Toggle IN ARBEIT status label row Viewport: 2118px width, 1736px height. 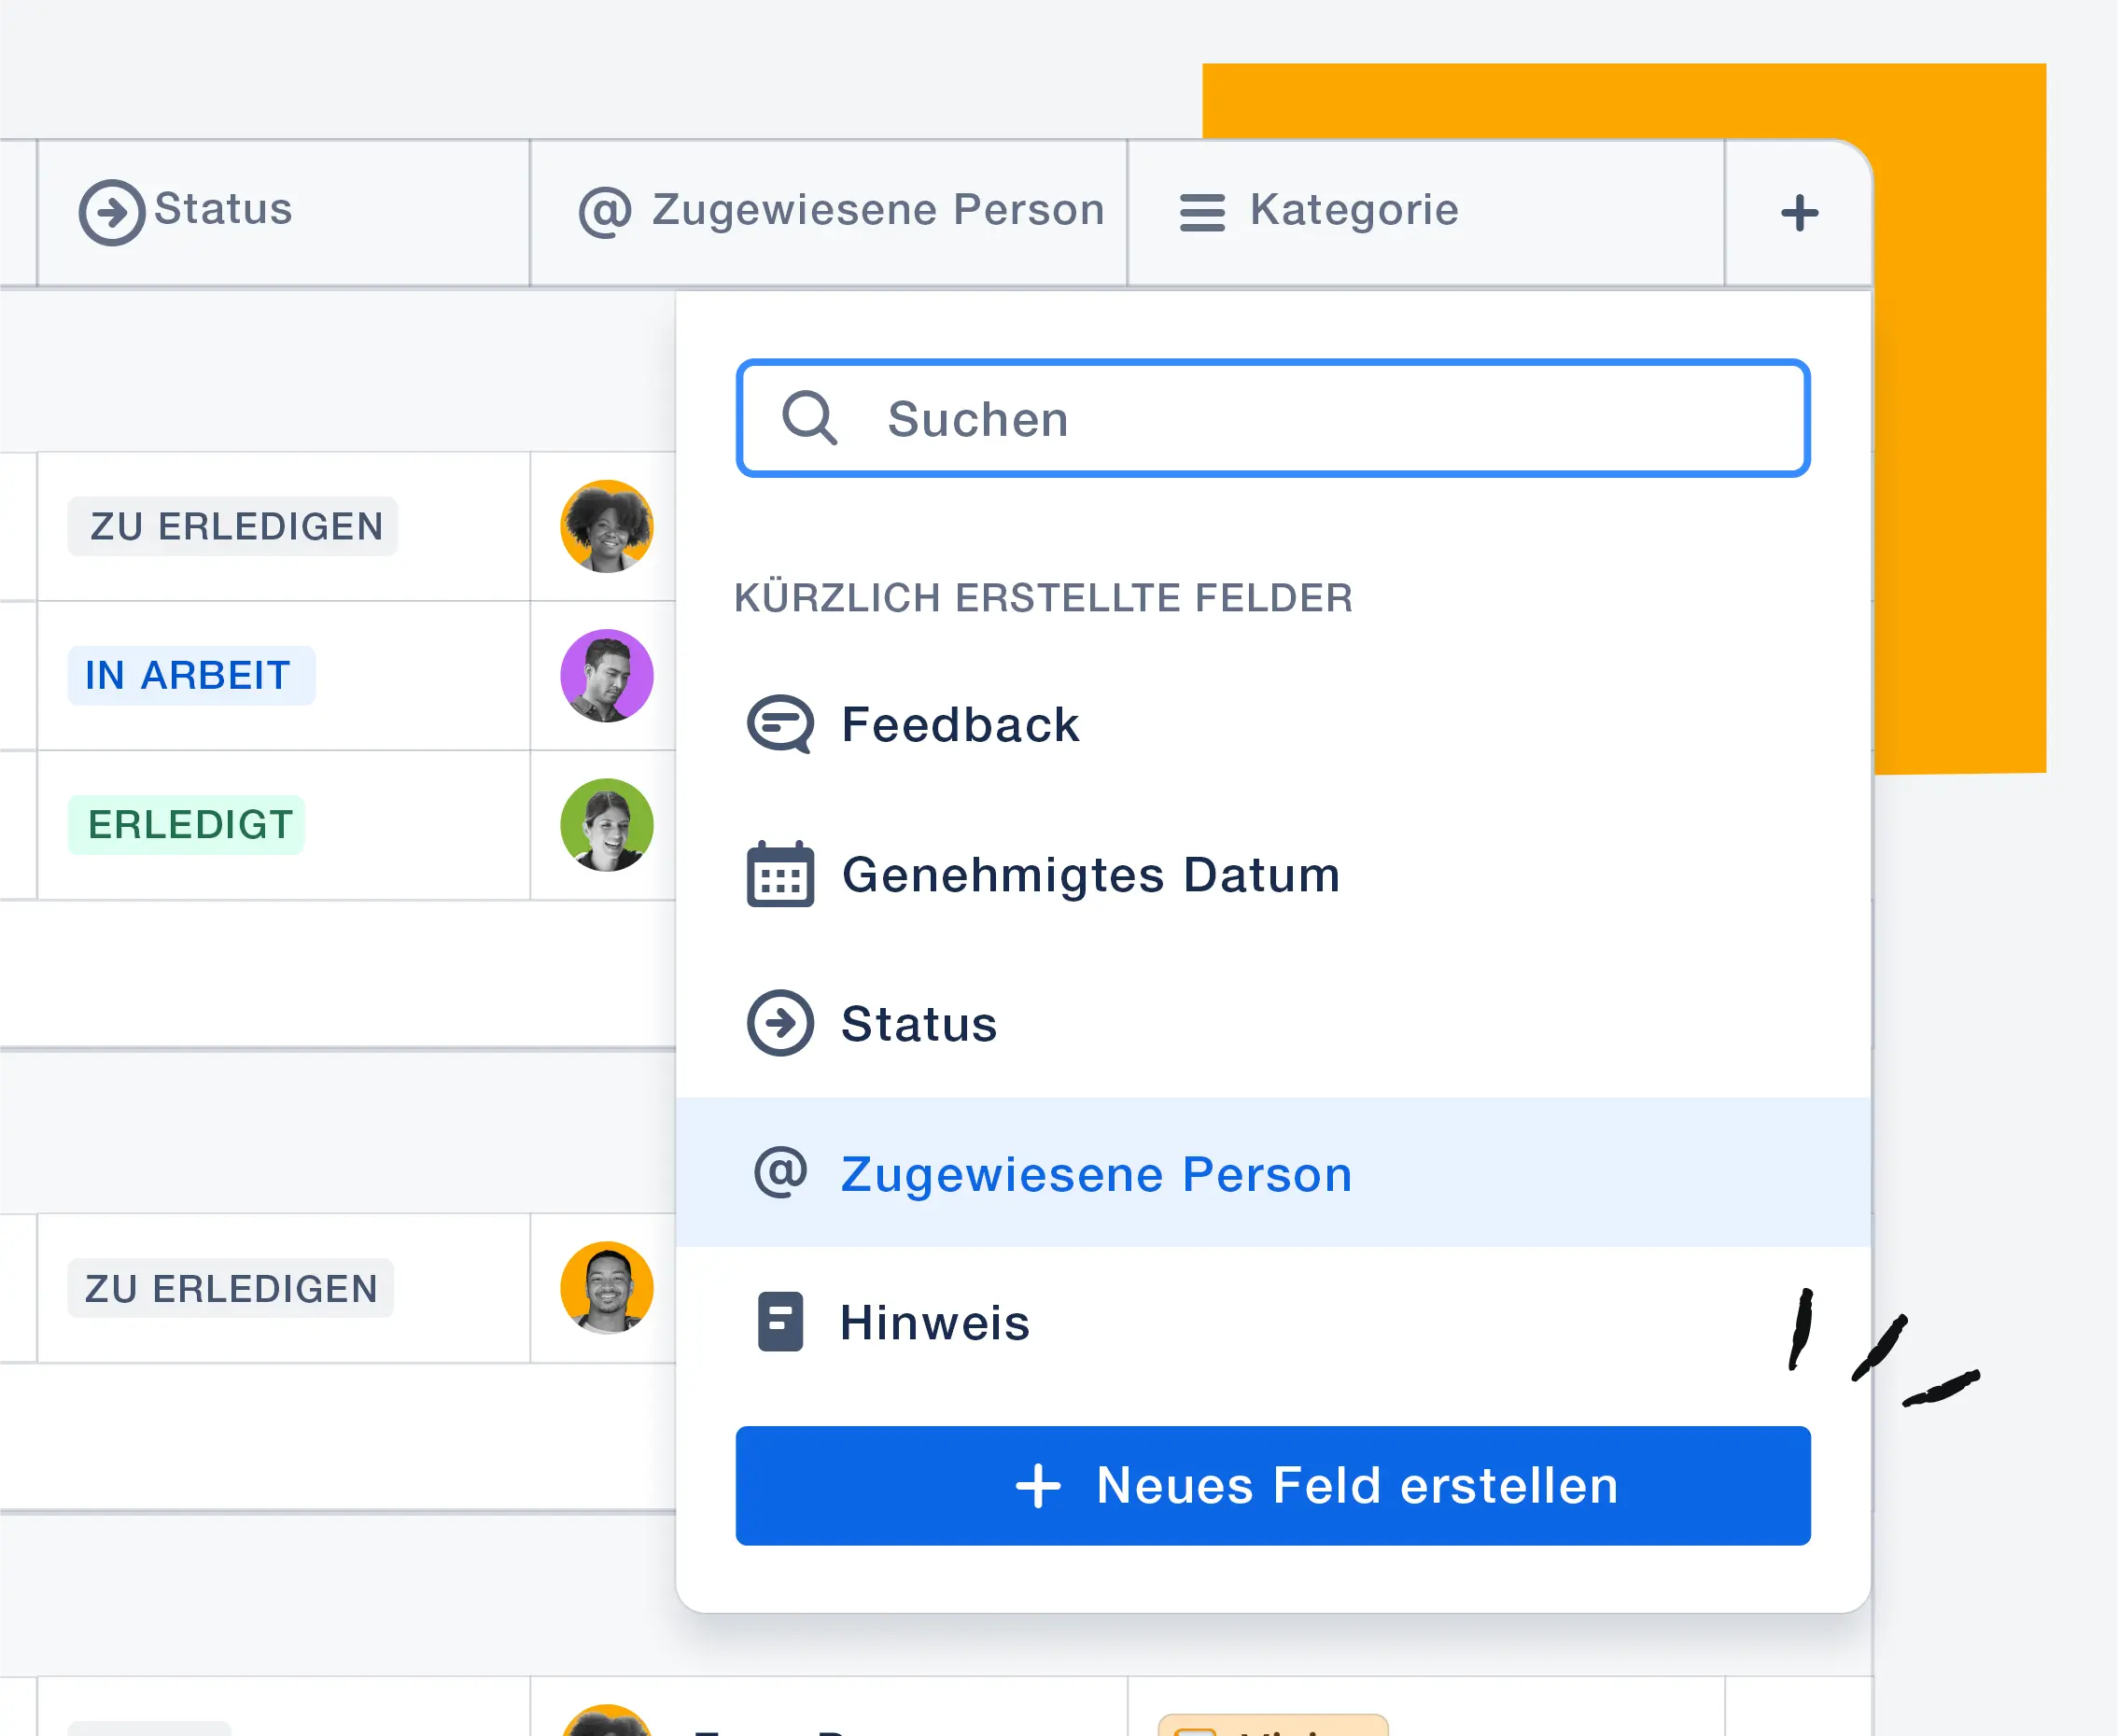(190, 676)
